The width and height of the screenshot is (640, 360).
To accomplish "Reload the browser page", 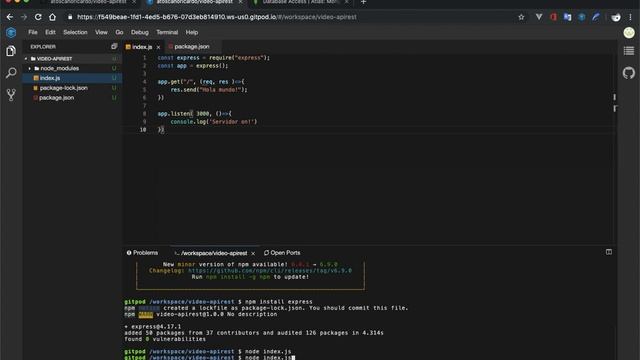I will 38,17.
